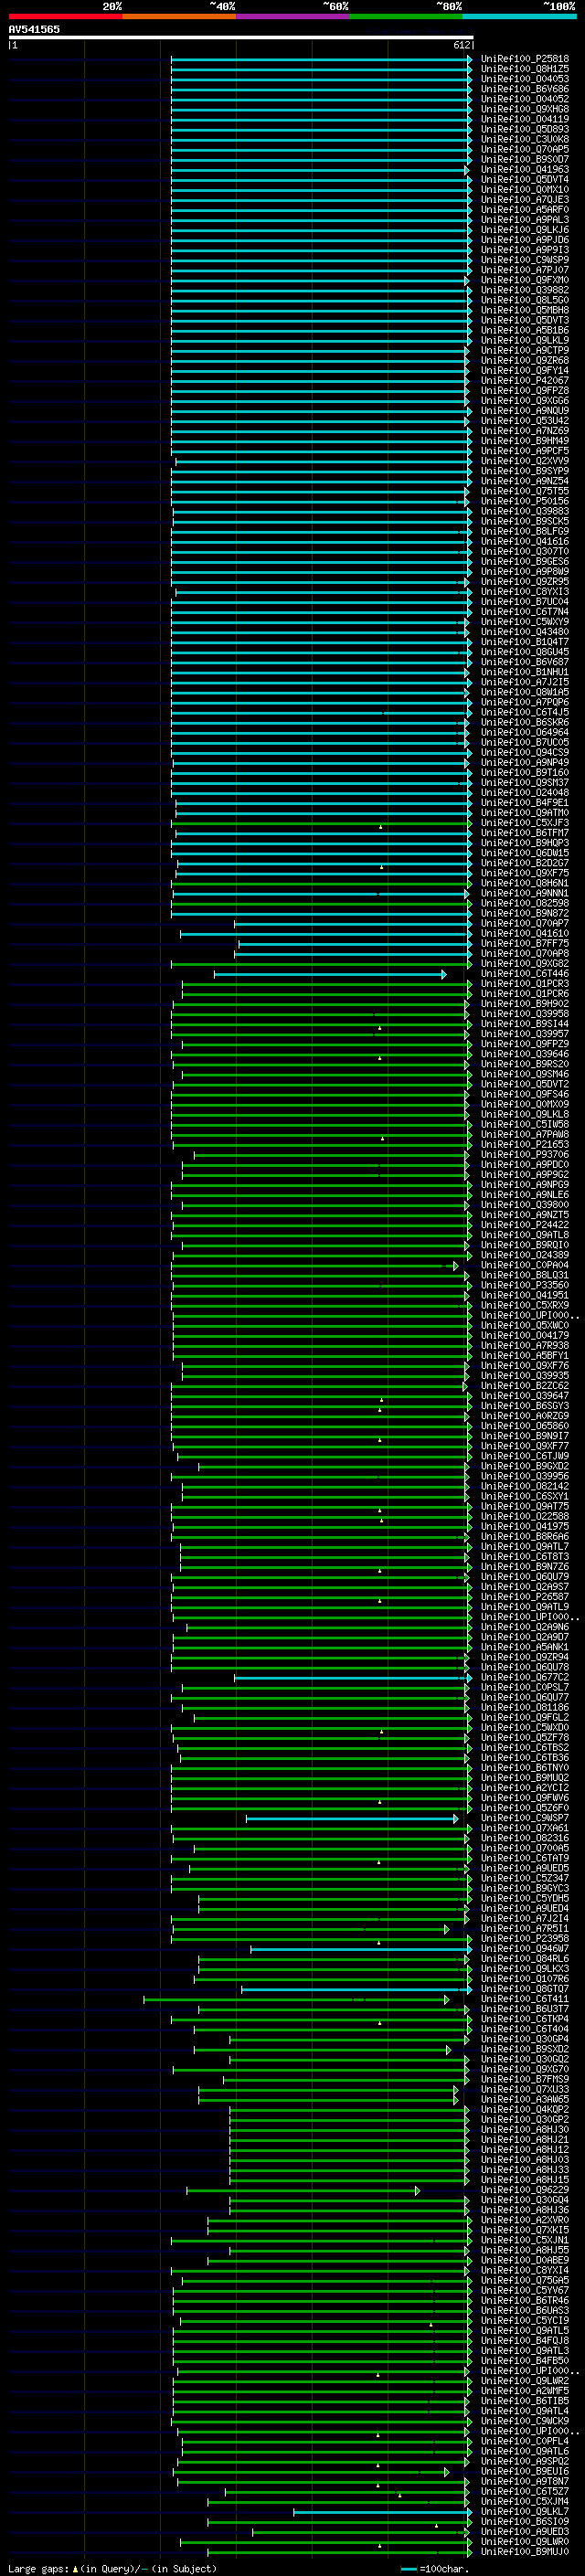Image resolution: width=585 pixels, height=2576 pixels.
Task: Open hit UniRef100_P25818
Action: (525, 59)
